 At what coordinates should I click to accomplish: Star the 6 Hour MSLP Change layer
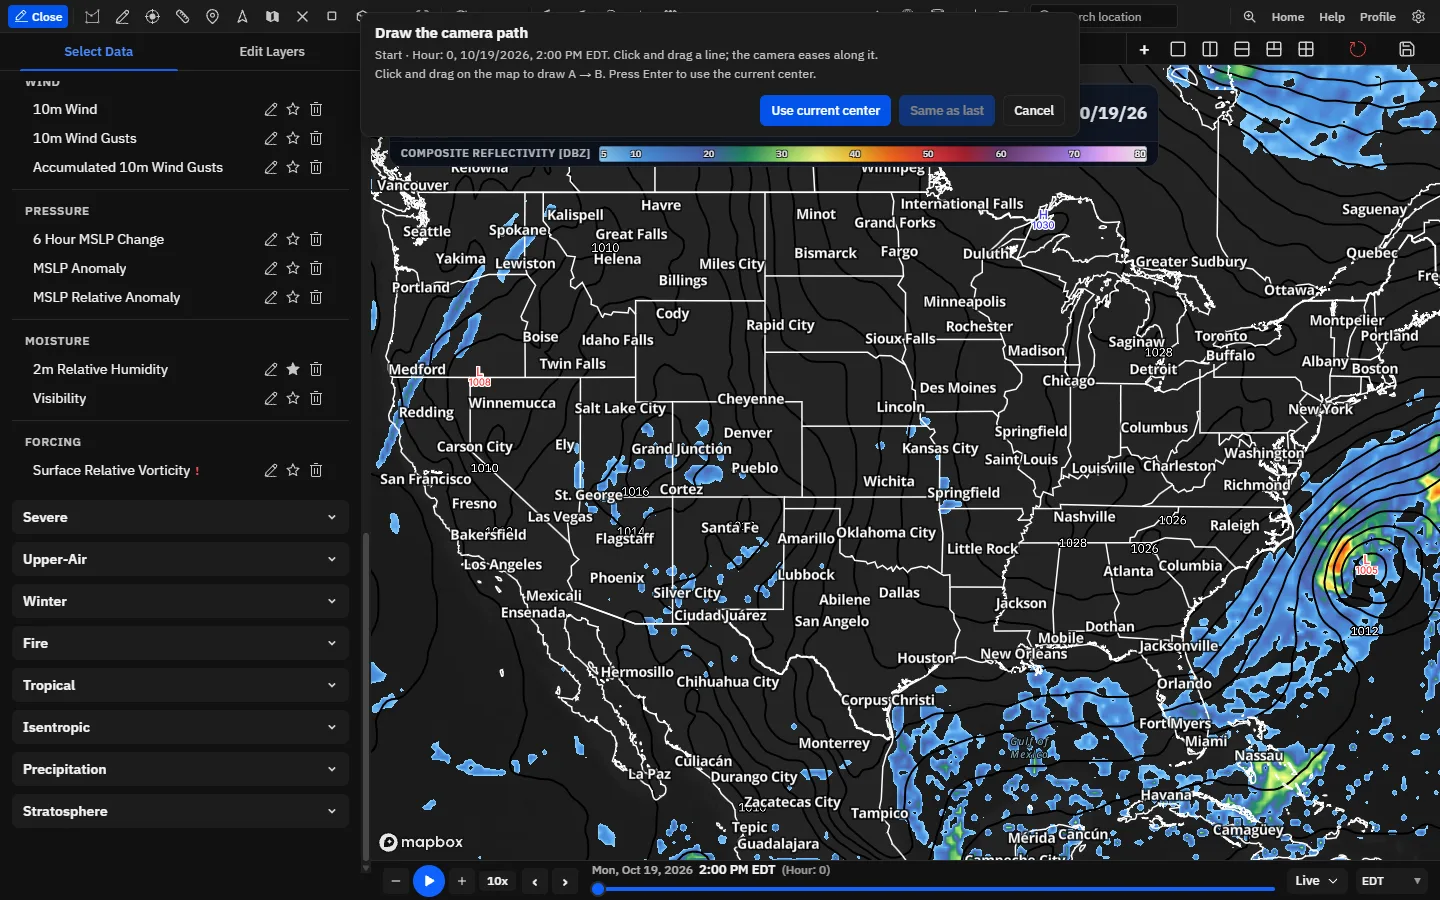(x=293, y=239)
